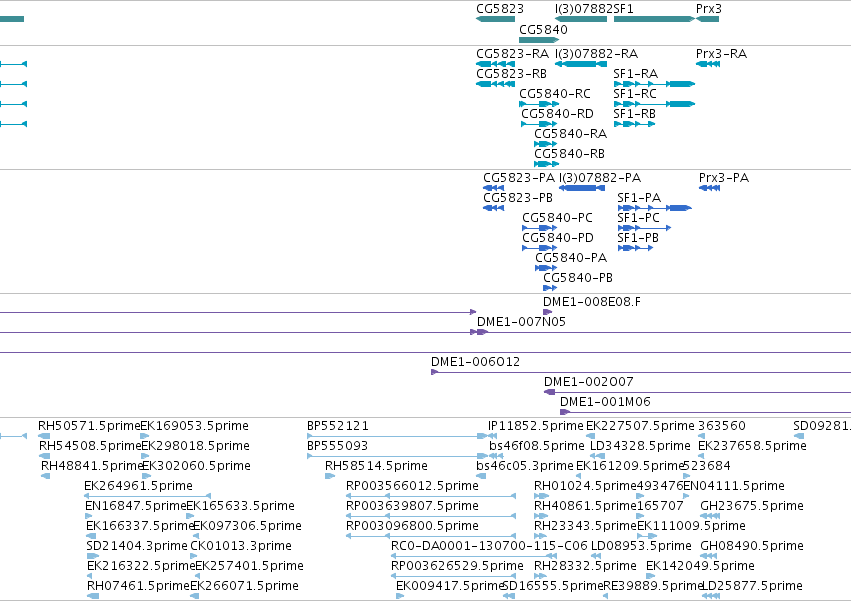Select EST IP11852.5prime

tap(492, 436)
